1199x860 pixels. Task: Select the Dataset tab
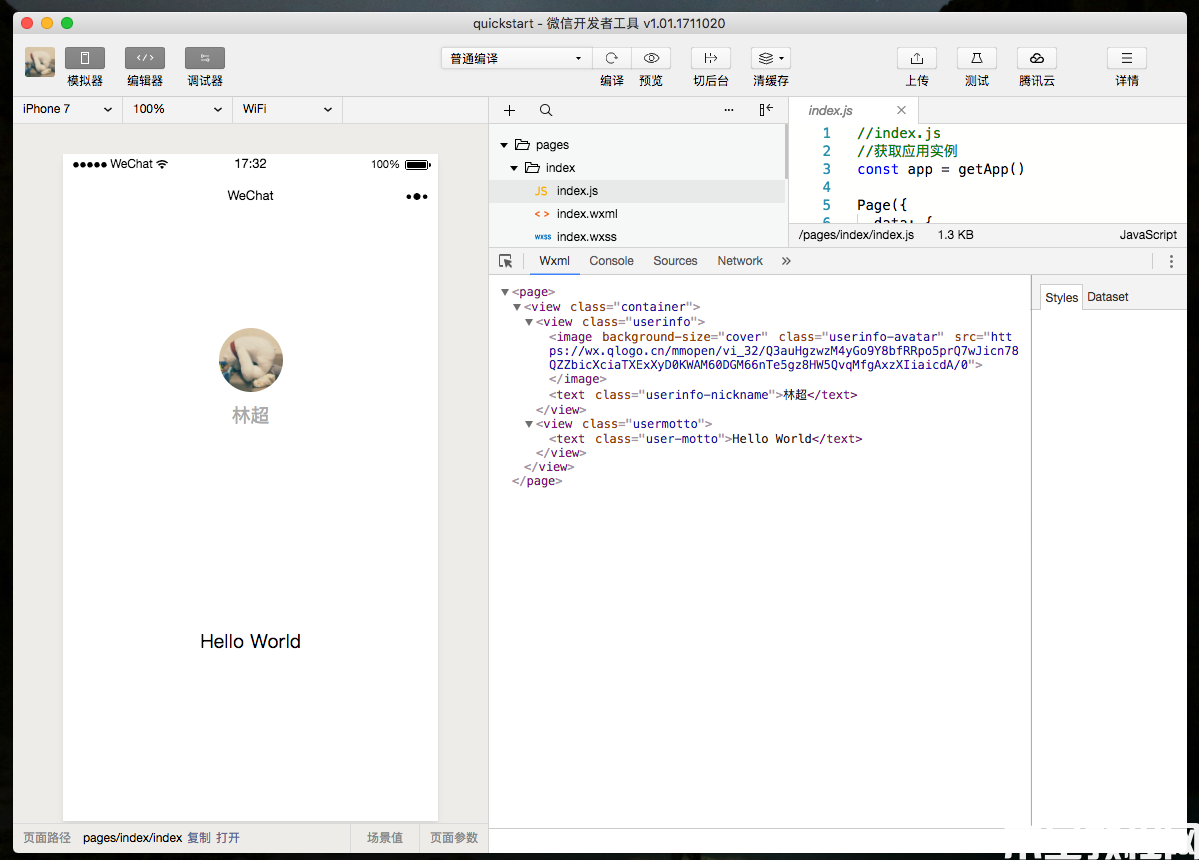pyautogui.click(x=1107, y=297)
